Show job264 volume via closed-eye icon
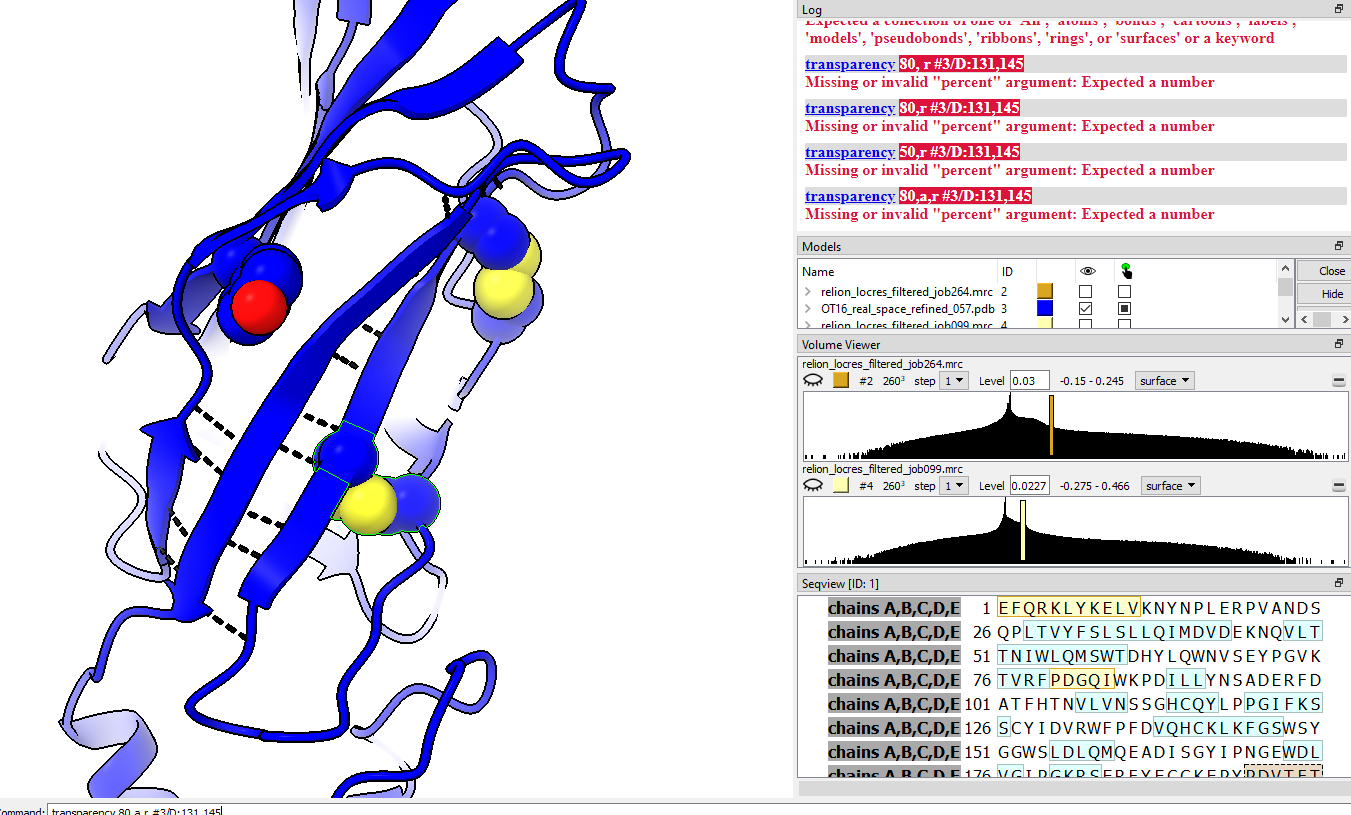The image size is (1351, 815). click(814, 381)
